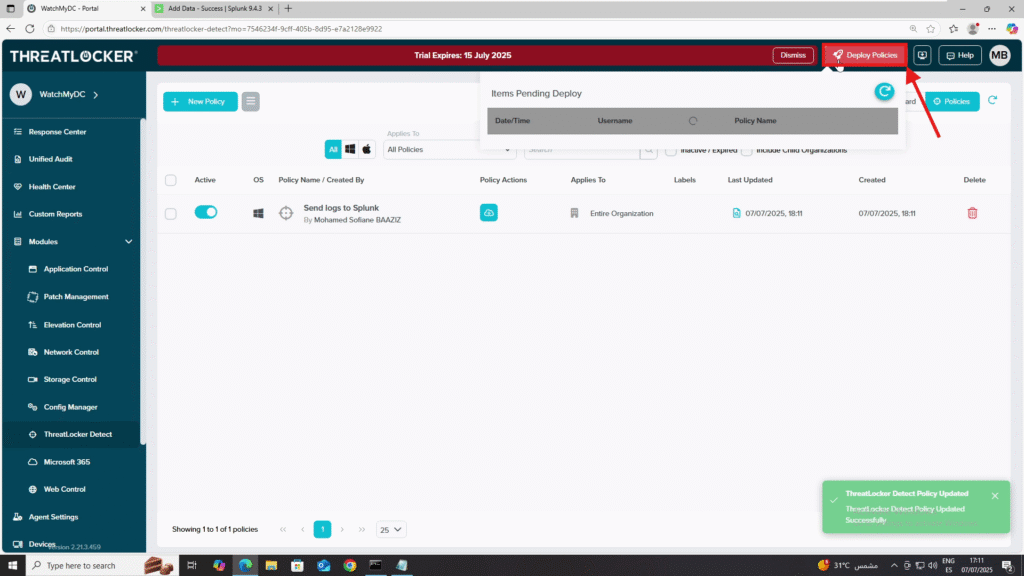
Task: Filter policies by Apple macOS
Action: pyautogui.click(x=366, y=150)
